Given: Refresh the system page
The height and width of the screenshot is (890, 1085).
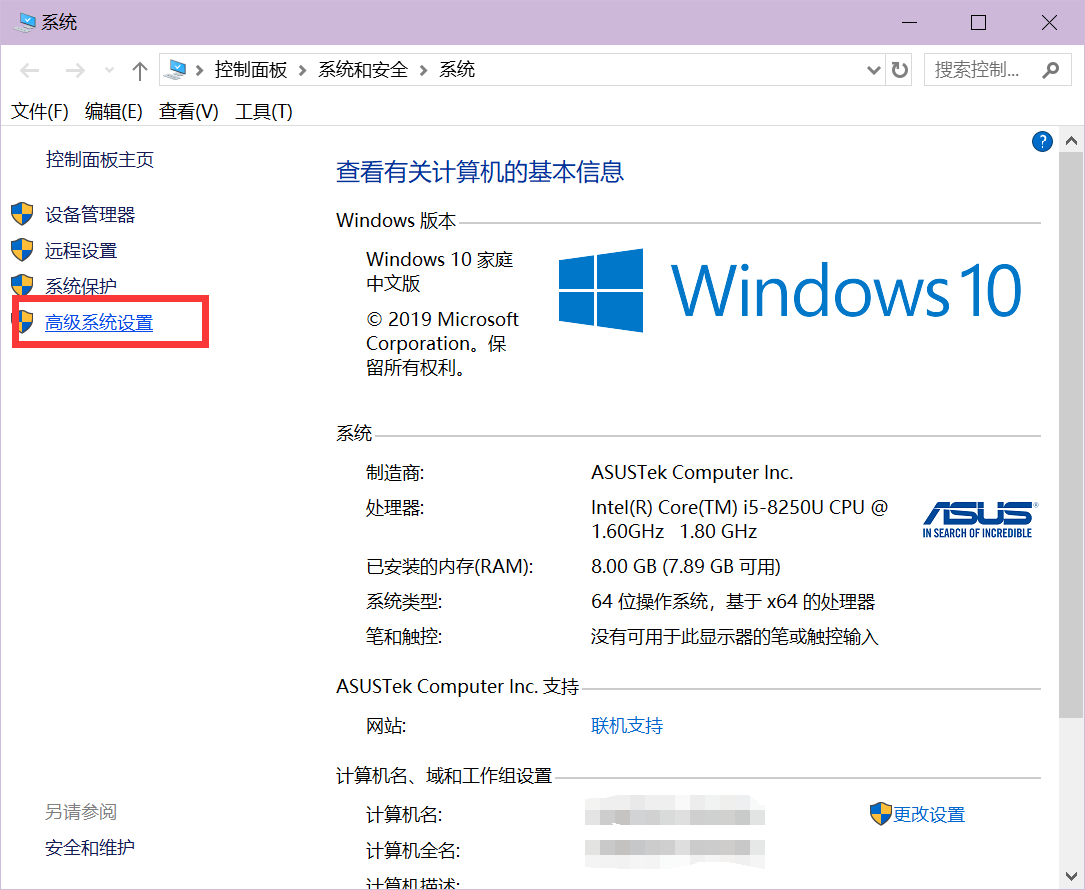Looking at the screenshot, I should 900,70.
